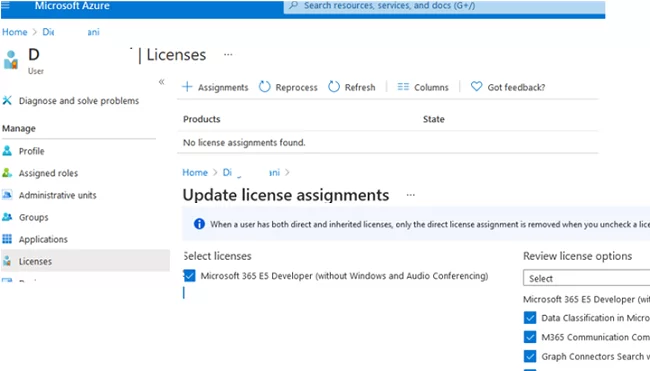650x371 pixels.
Task: Open the Profile menu item
Action: pyautogui.click(x=32, y=151)
